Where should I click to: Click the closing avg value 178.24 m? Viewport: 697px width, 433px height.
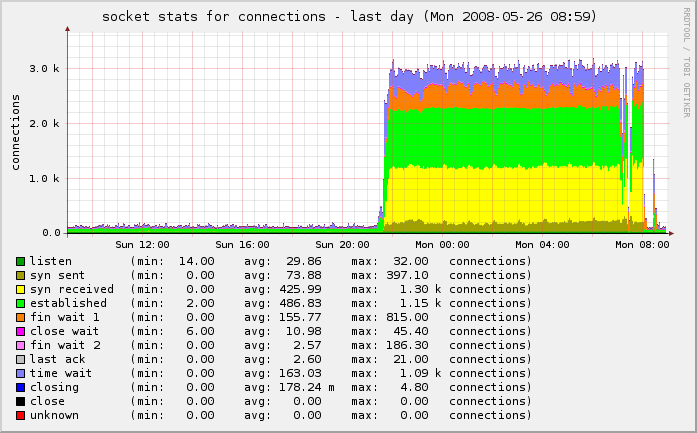(307, 388)
